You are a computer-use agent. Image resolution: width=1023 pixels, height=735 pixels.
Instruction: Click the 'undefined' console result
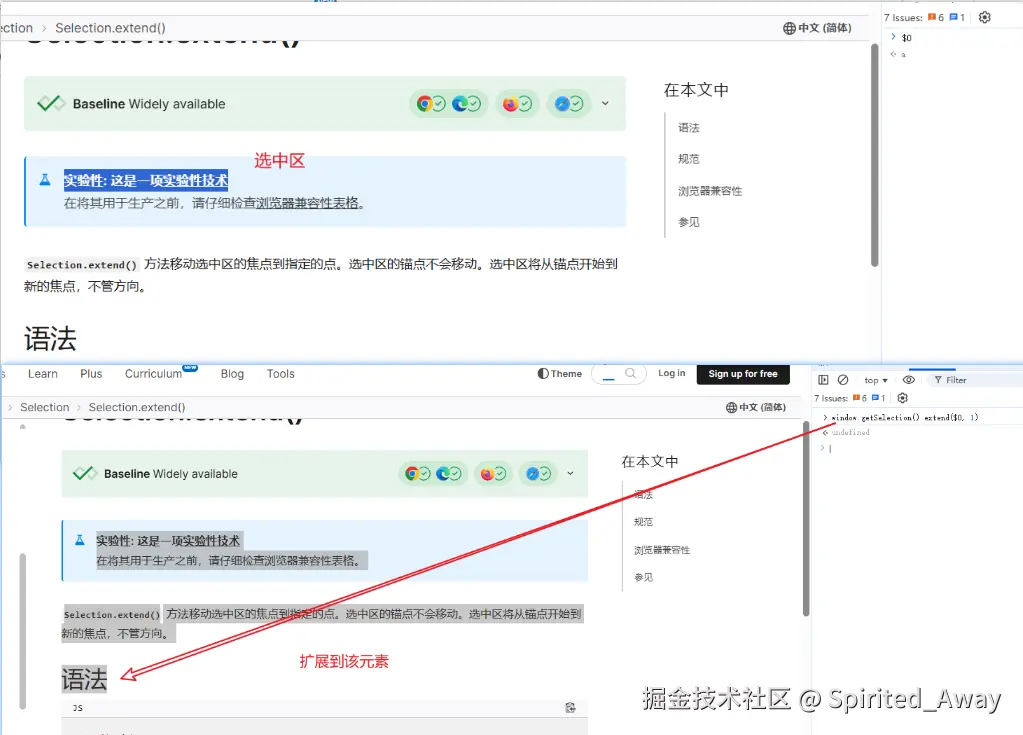click(x=850, y=432)
